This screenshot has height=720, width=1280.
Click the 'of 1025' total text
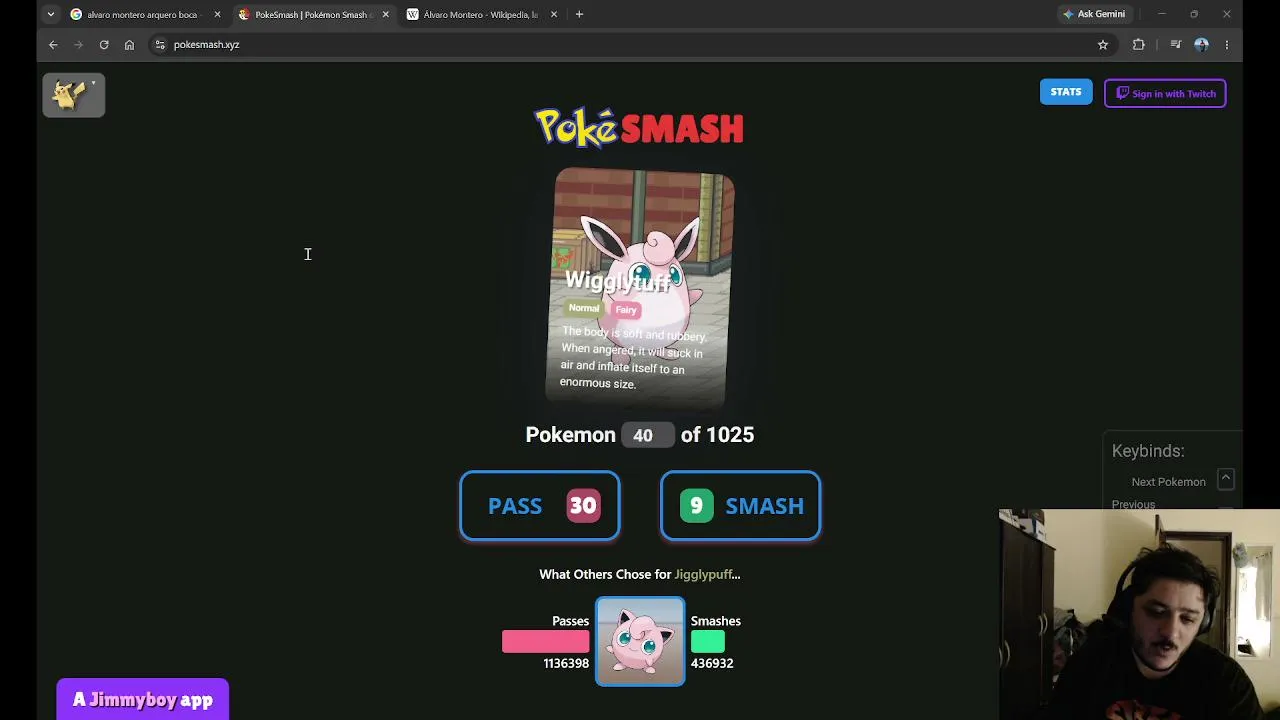[717, 435]
